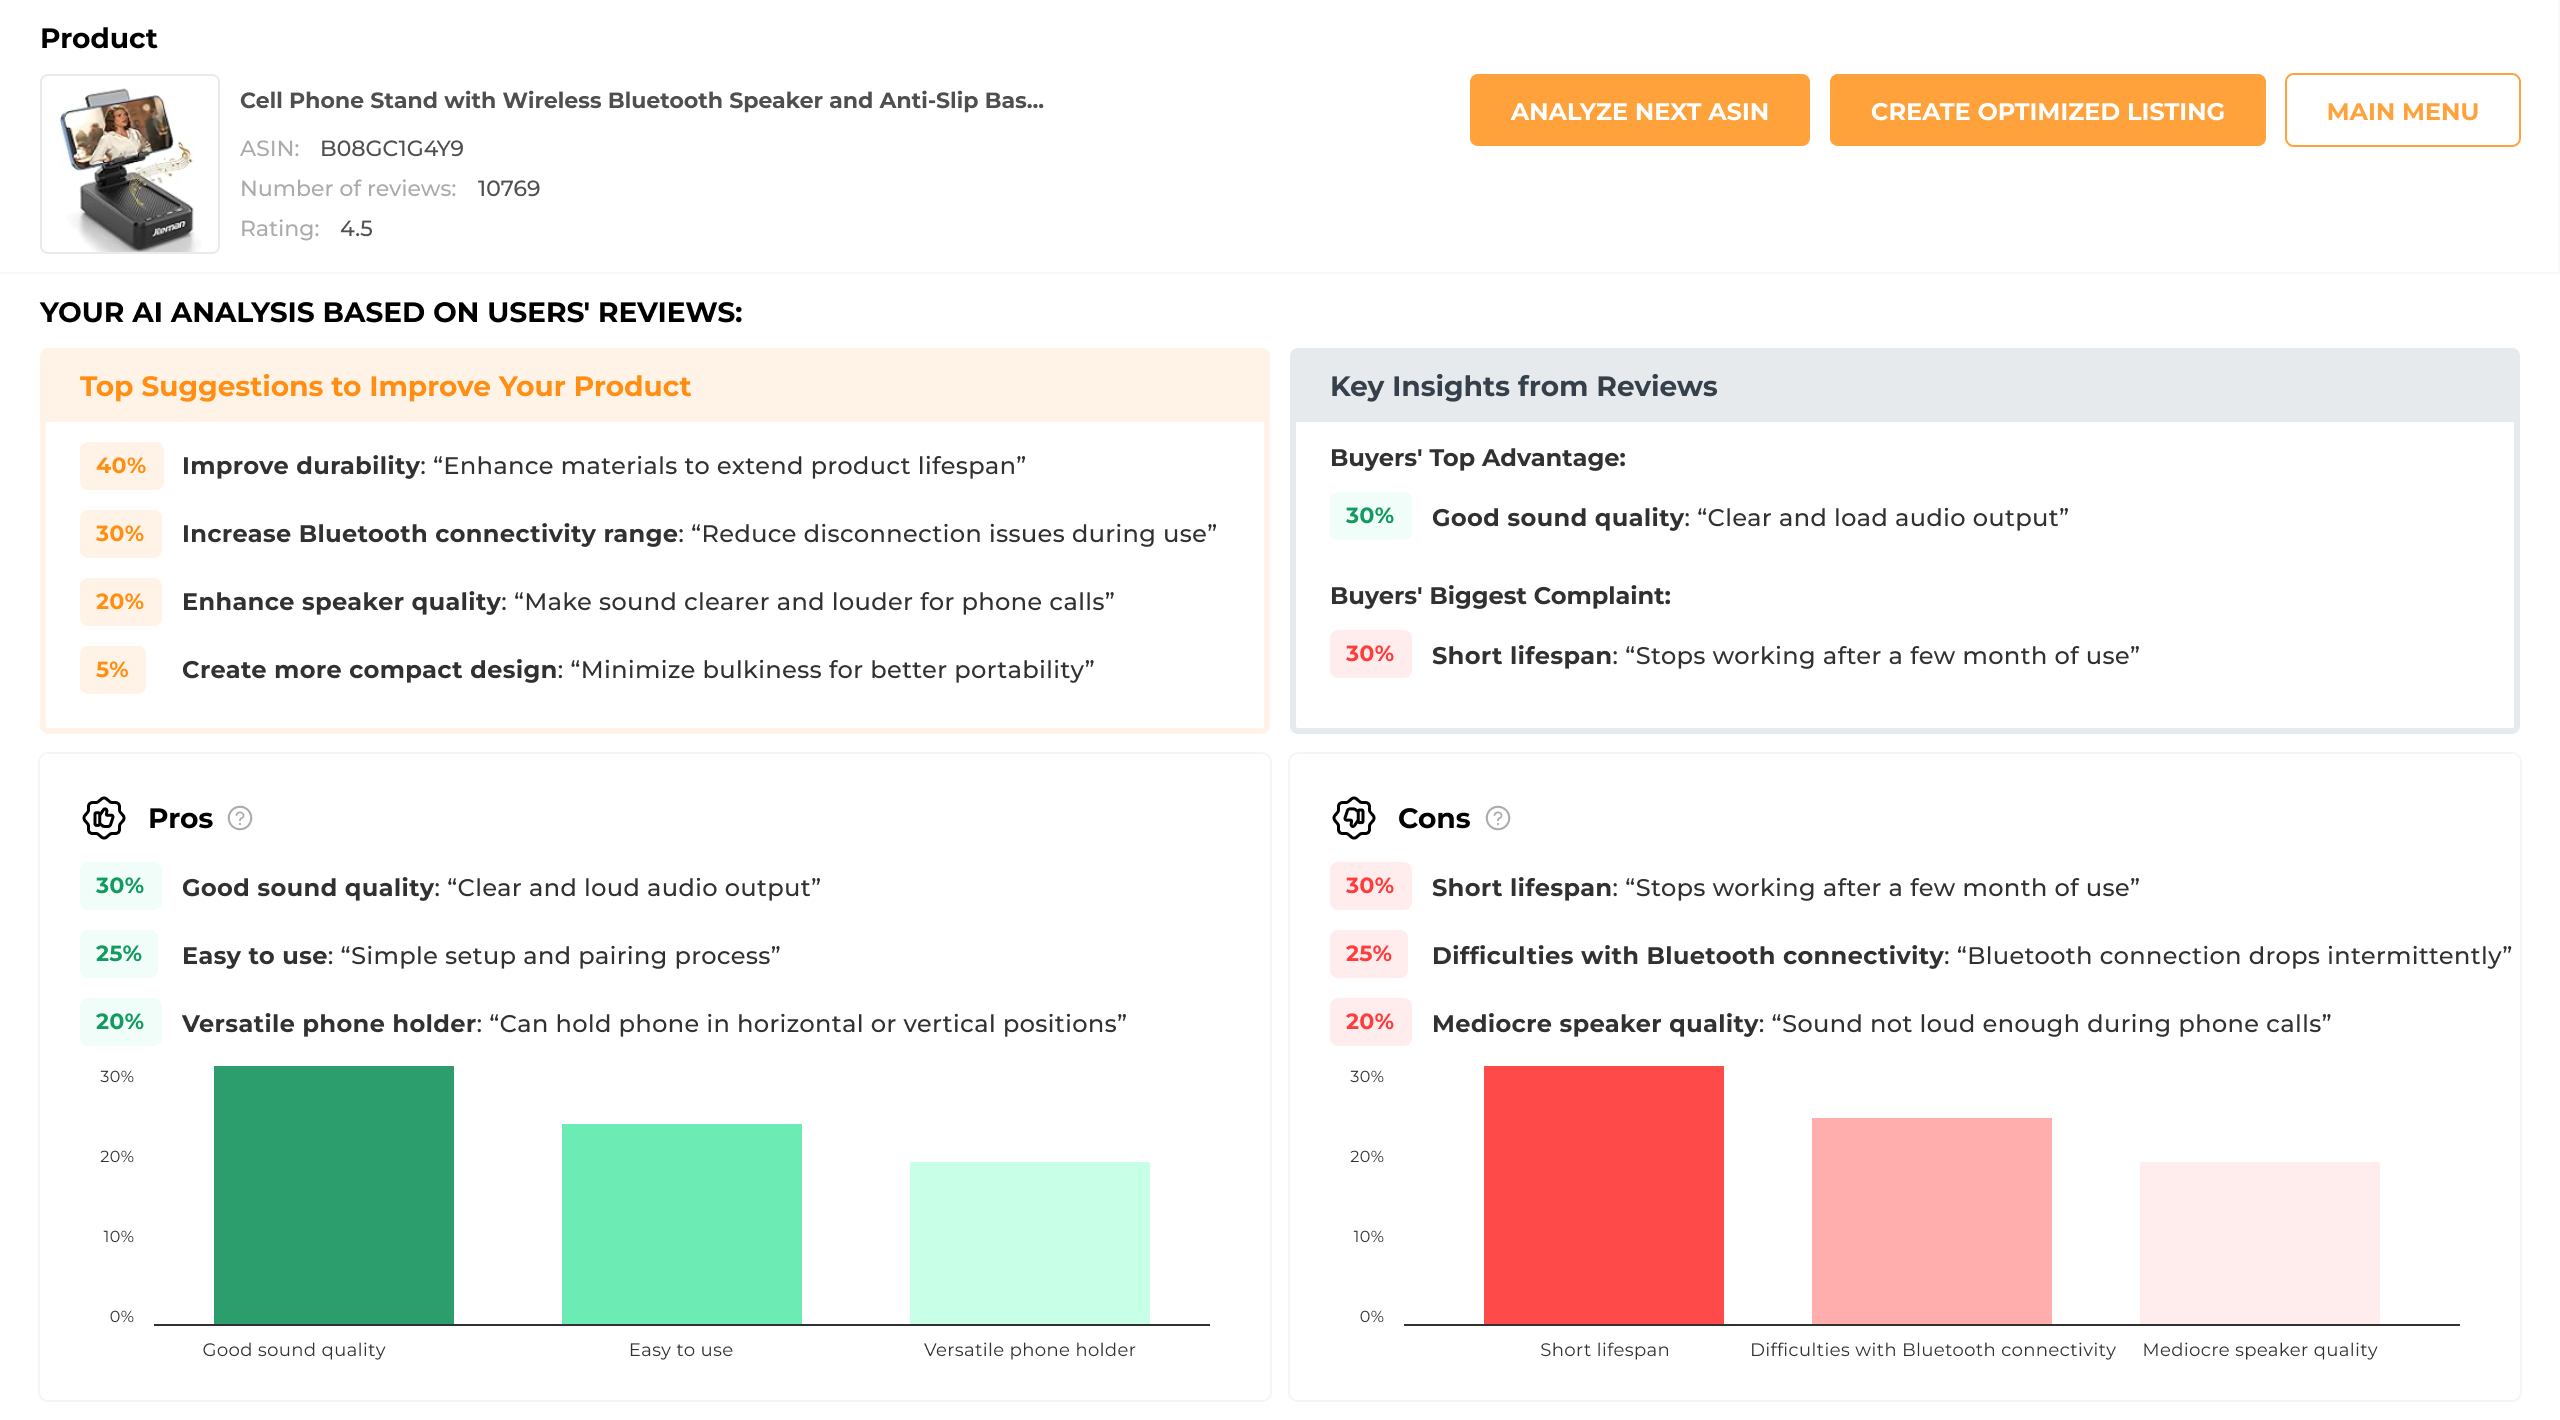Click the Top Suggestions panel heading
2560x1420 pixels.
pos(384,386)
